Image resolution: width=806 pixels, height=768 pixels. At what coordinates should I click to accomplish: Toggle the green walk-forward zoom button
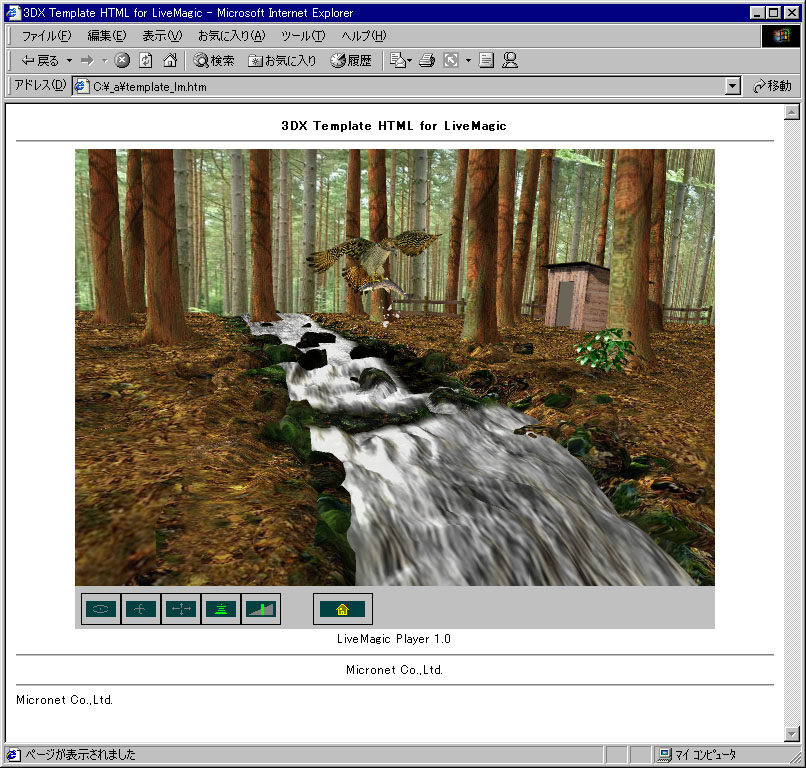(221, 609)
